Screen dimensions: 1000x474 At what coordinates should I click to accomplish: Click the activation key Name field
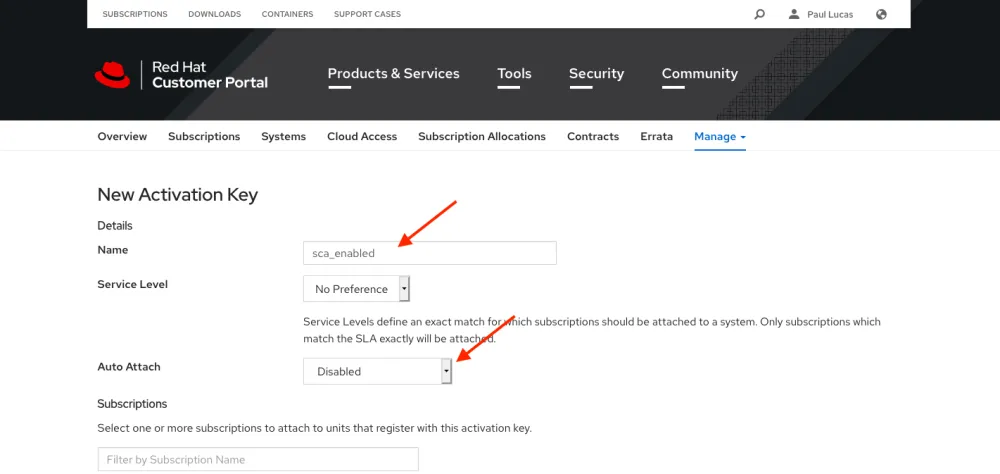click(429, 253)
